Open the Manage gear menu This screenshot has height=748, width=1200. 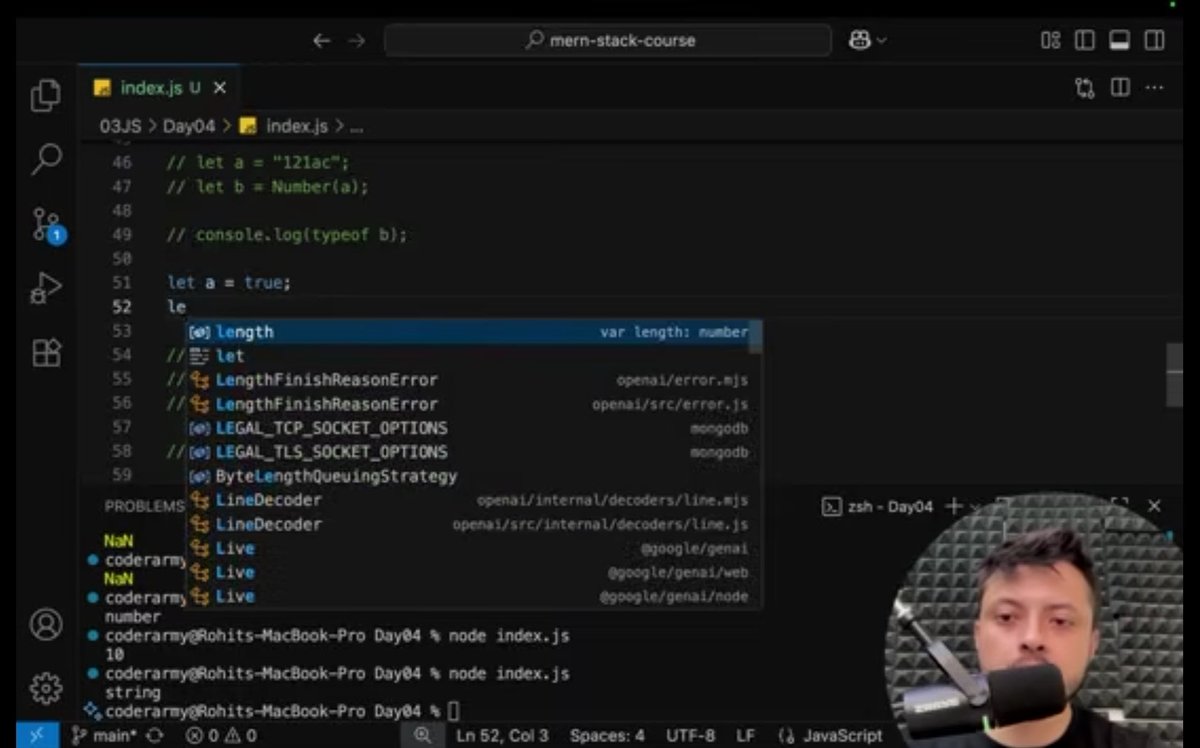coord(46,688)
